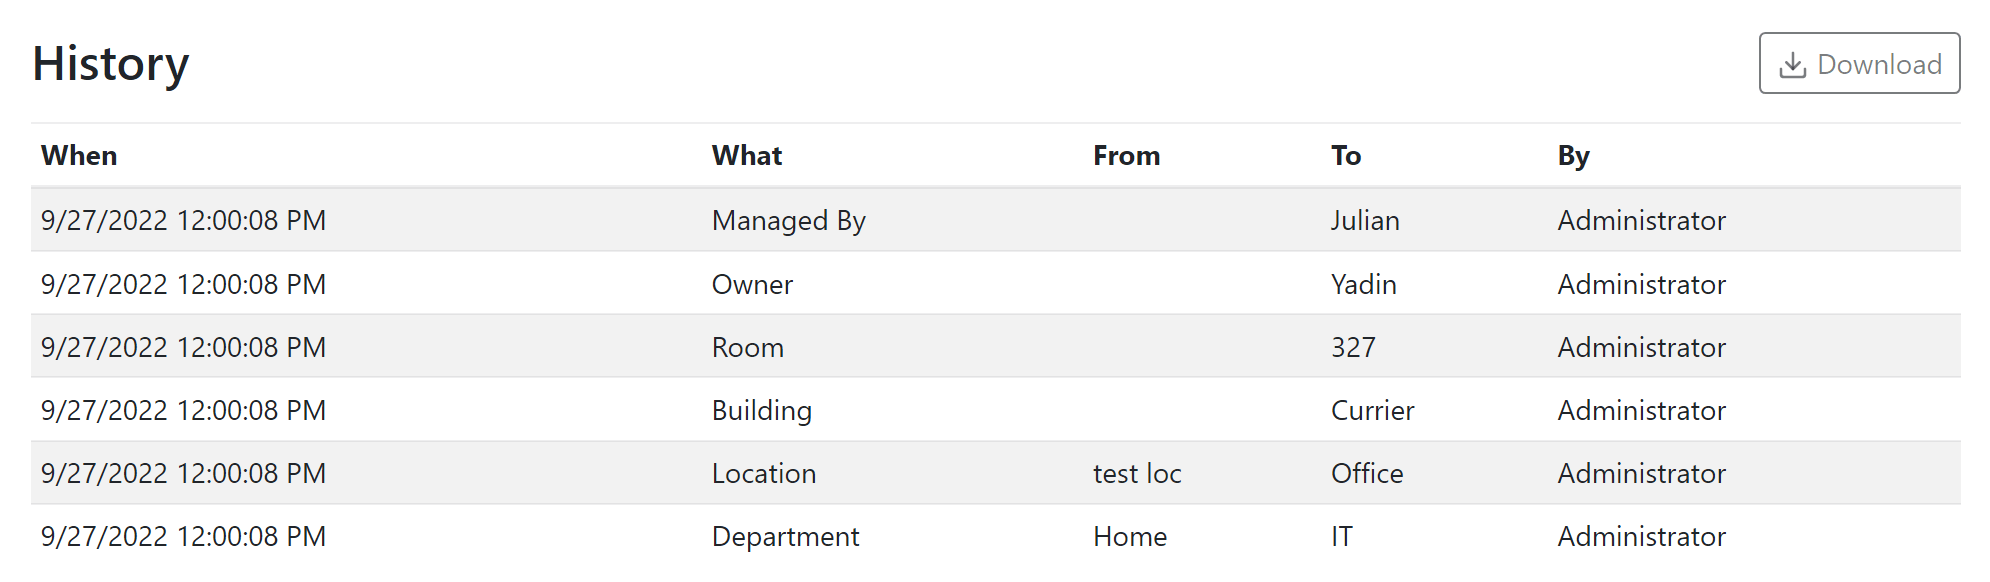
Task: Click the value Yadin in the To column
Action: pos(1364,284)
